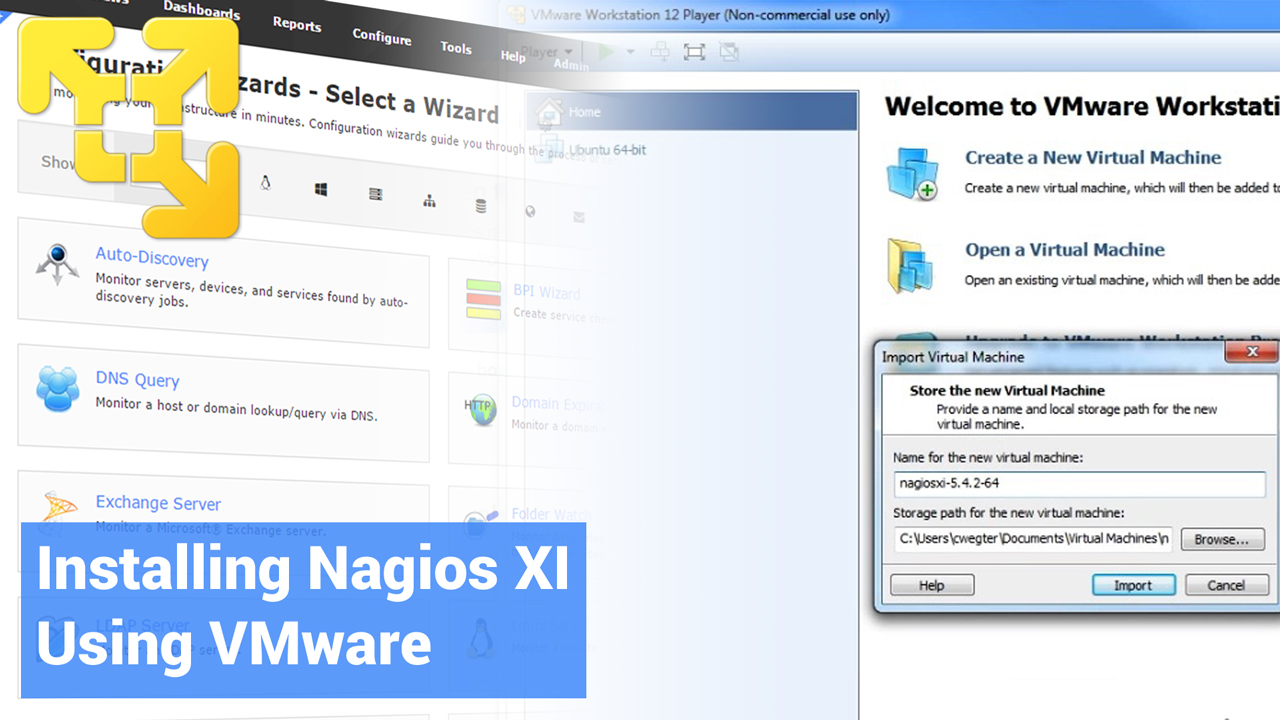The width and height of the screenshot is (1280, 720).
Task: Open the Tools menu in Nagios
Action: tap(456, 47)
